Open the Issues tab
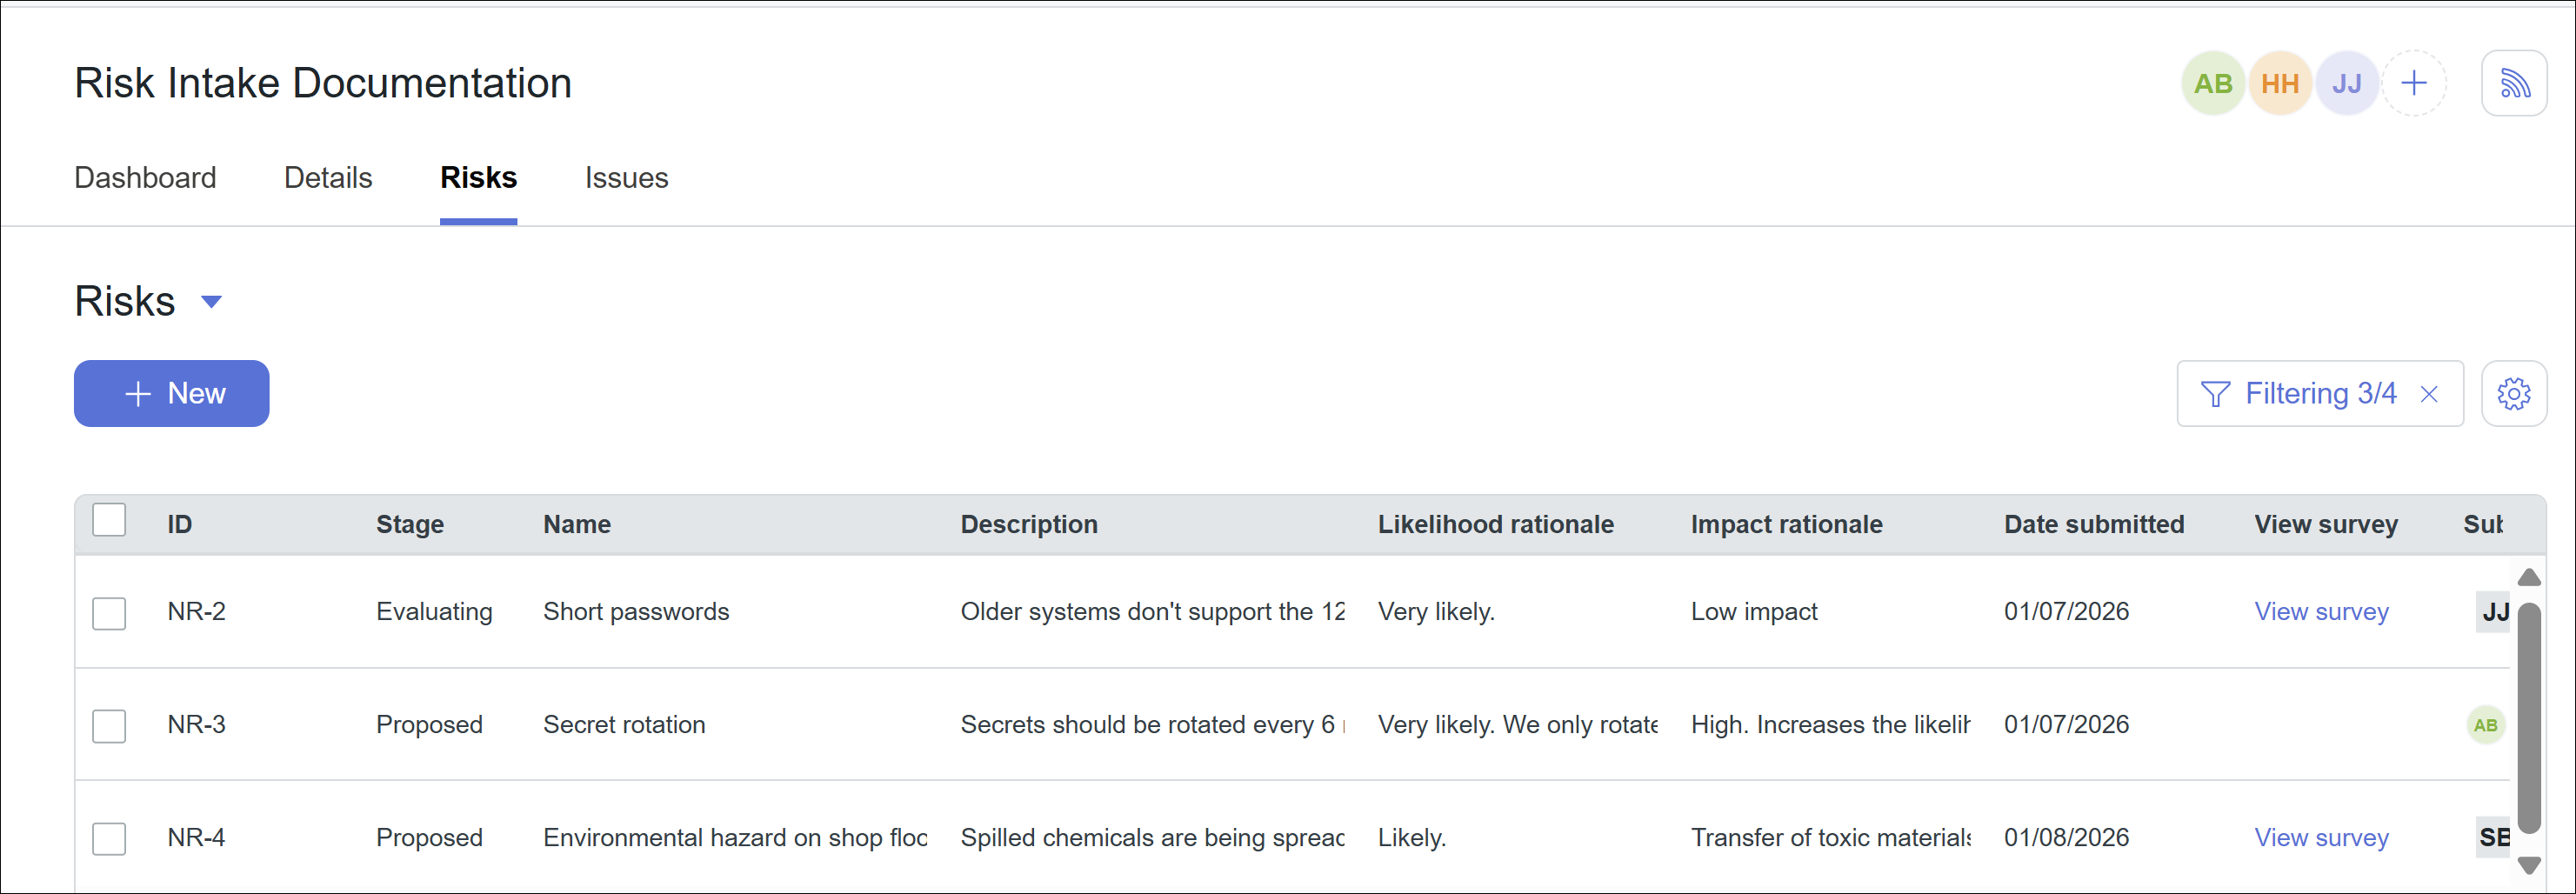This screenshot has width=2576, height=894. [x=626, y=178]
